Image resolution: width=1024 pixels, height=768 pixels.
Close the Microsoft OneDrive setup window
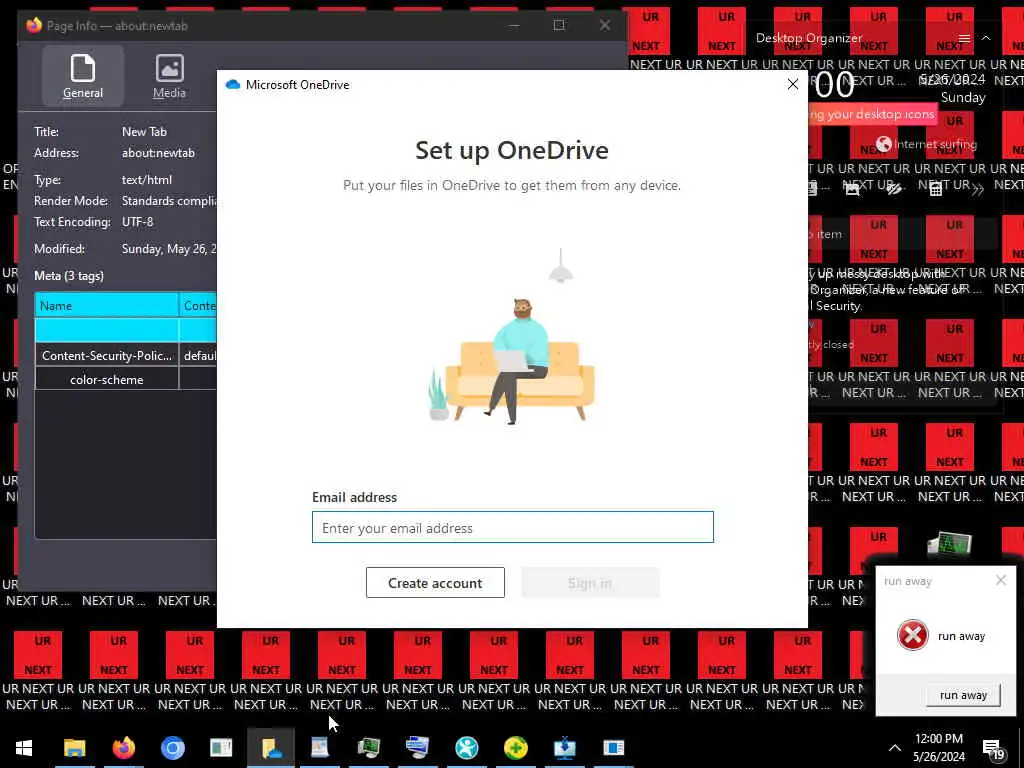(x=793, y=85)
